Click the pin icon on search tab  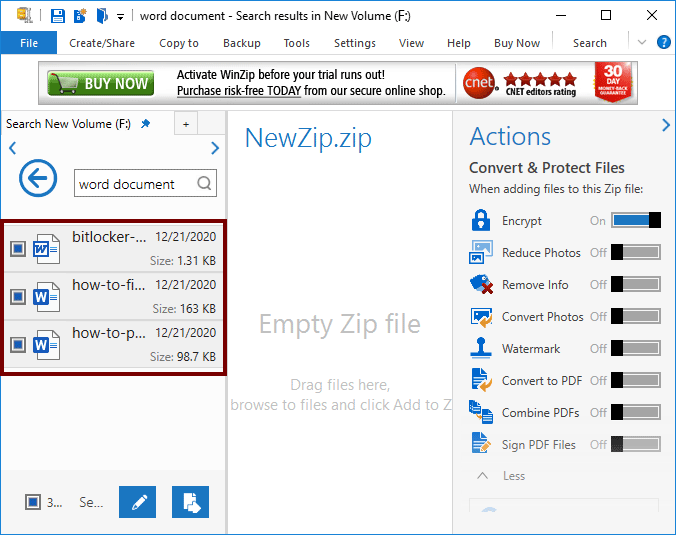[x=146, y=124]
